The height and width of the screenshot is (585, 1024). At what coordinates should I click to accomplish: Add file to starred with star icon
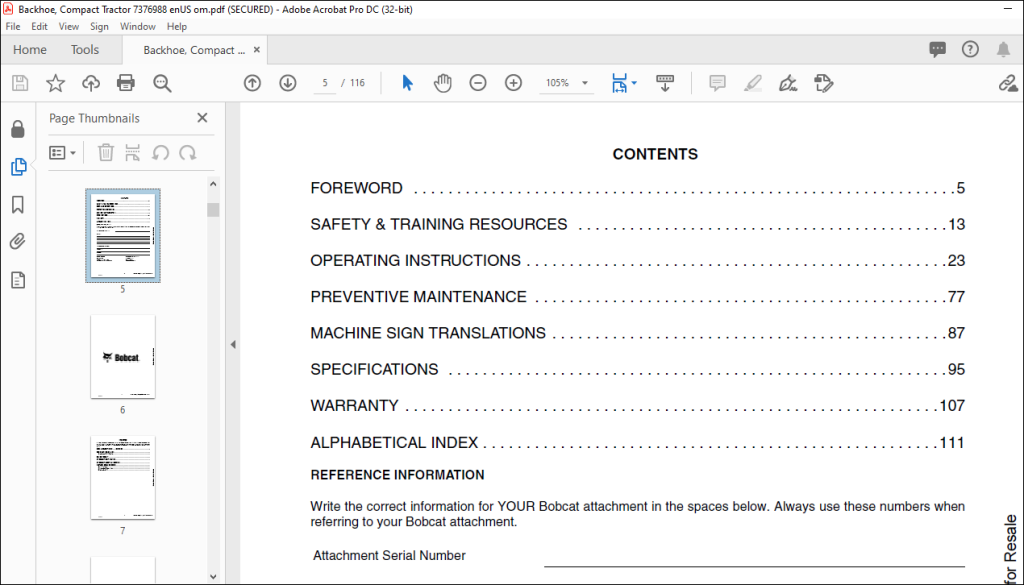[x=56, y=83]
